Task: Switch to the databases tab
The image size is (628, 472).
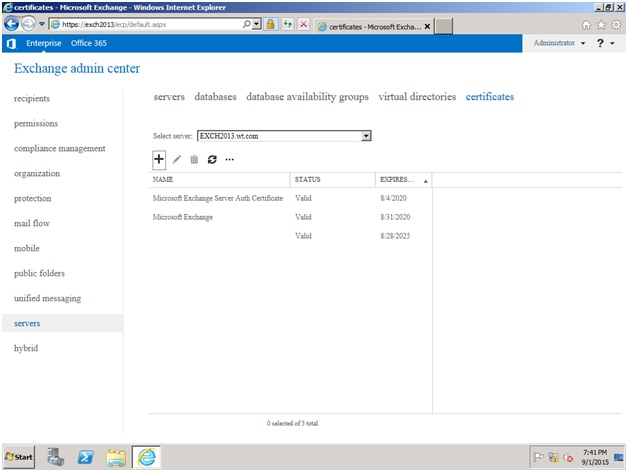Action: click(215, 97)
